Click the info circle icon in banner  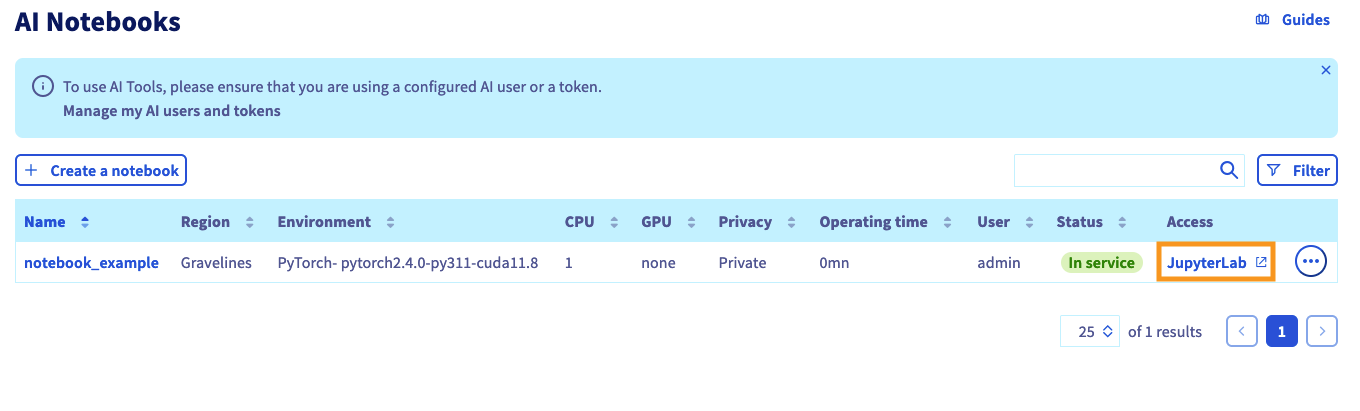[x=42, y=87]
